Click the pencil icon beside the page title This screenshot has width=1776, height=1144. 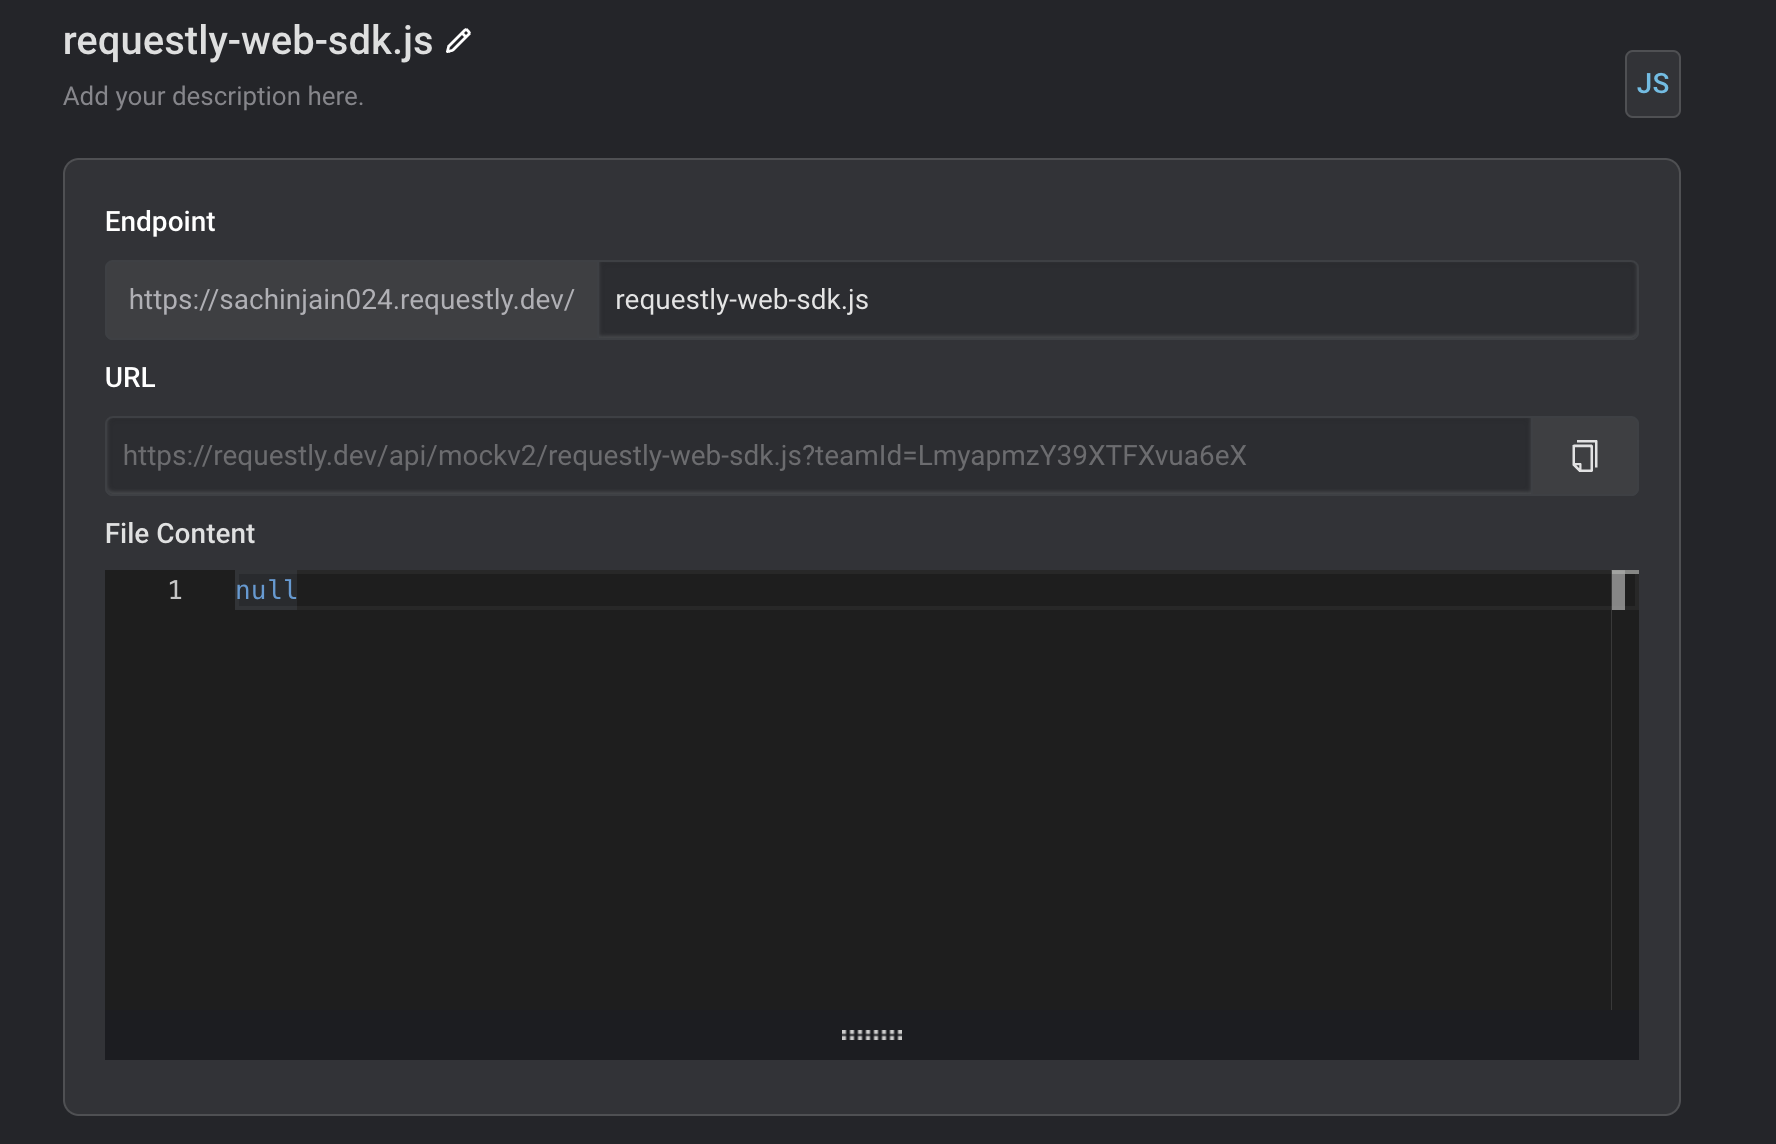[458, 42]
